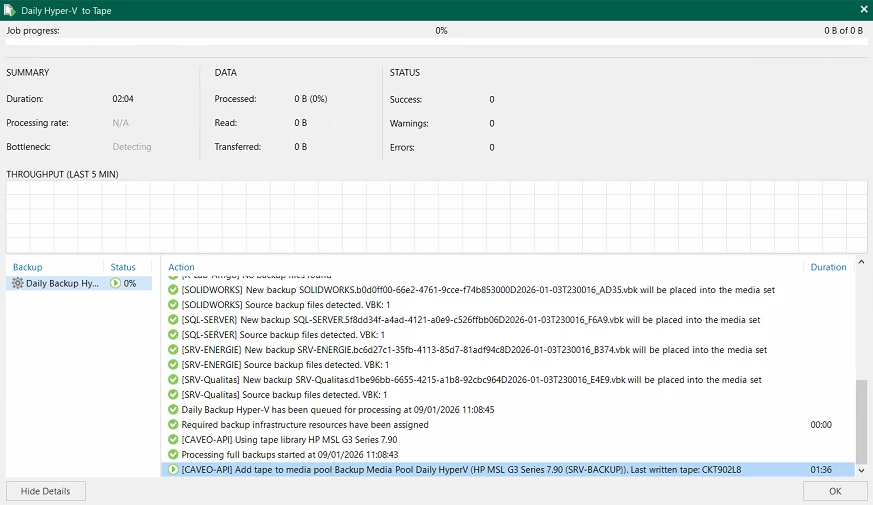Click the Daily Hyper-V to Tape title icon
Viewport: 873px width, 505px height.
(9, 10)
